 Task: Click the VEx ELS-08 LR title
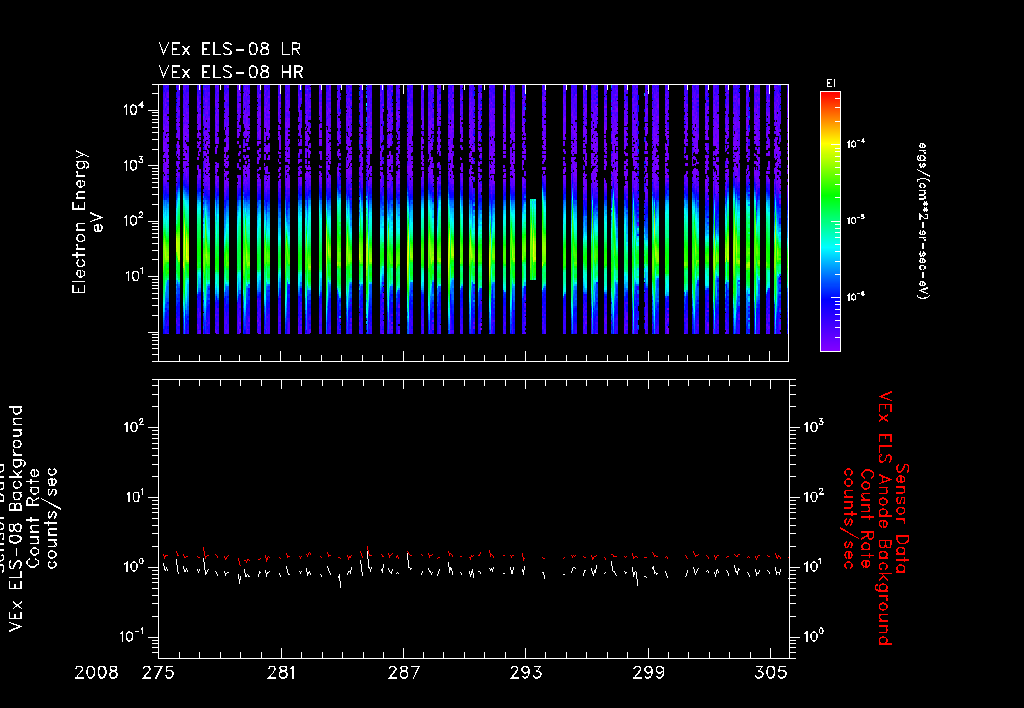pyautogui.click(x=229, y=49)
